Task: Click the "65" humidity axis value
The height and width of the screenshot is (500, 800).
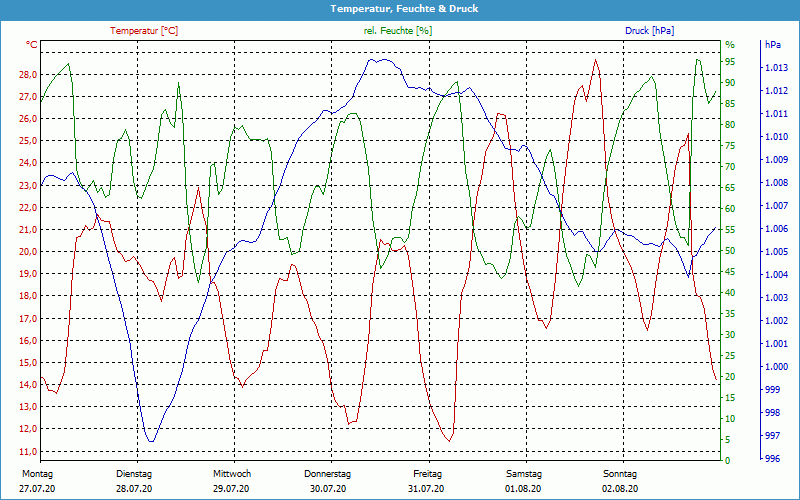Action: point(731,188)
